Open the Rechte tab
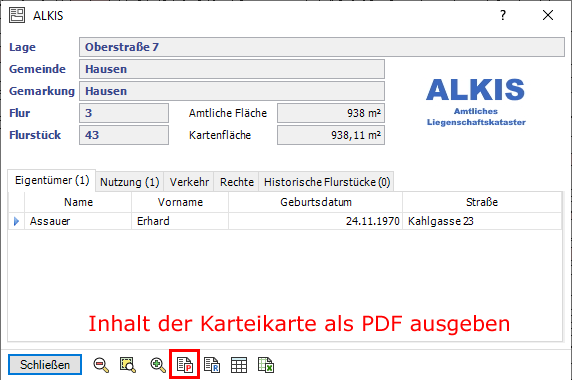Screen dimensions: 572x380 point(236,182)
